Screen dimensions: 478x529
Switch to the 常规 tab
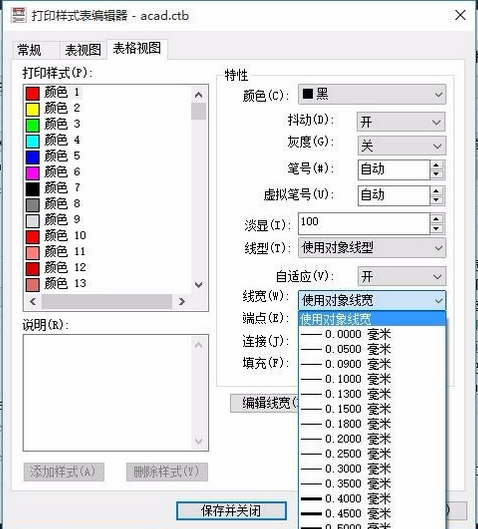pos(35,51)
